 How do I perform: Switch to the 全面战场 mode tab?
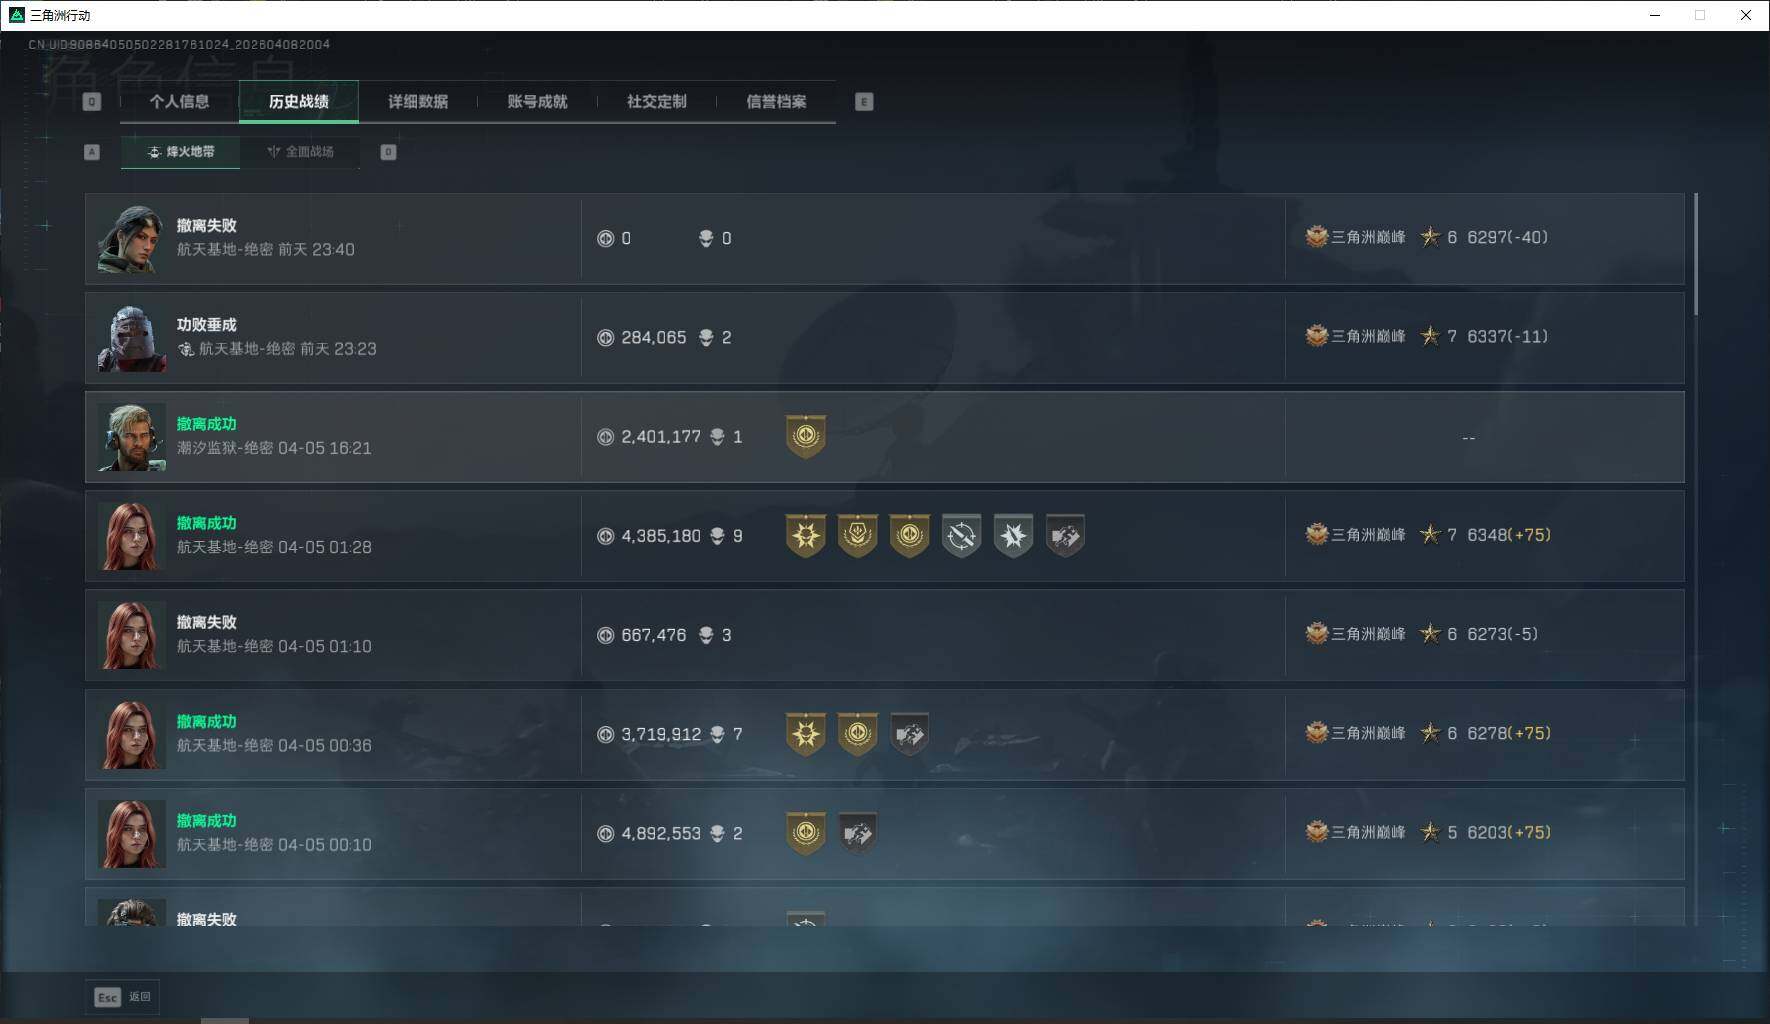point(300,152)
